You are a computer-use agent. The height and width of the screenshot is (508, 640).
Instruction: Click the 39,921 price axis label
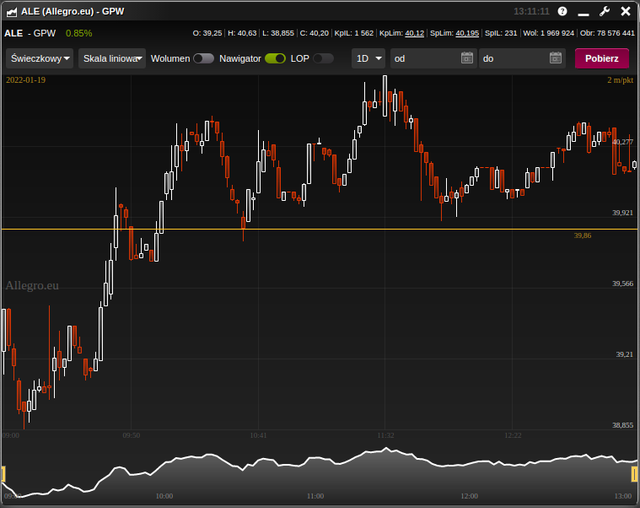[622, 213]
